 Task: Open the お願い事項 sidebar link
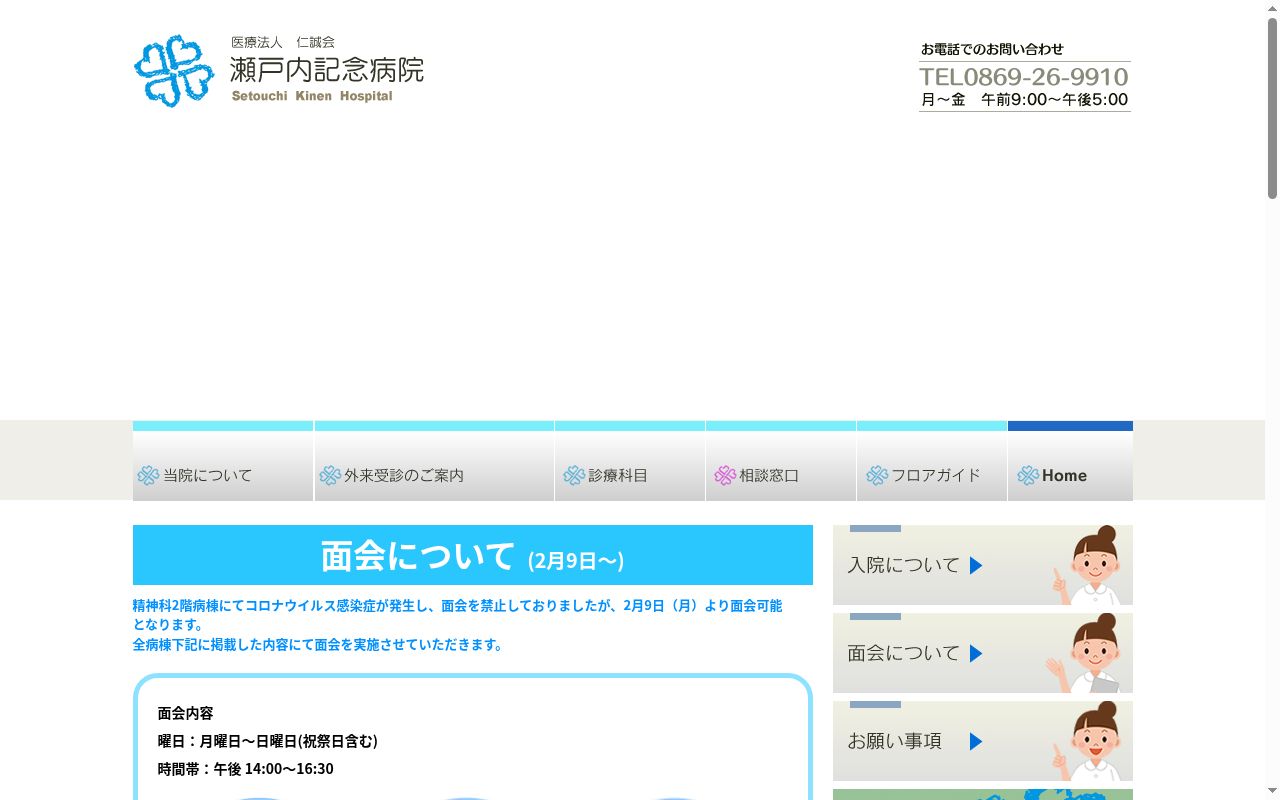[983, 741]
